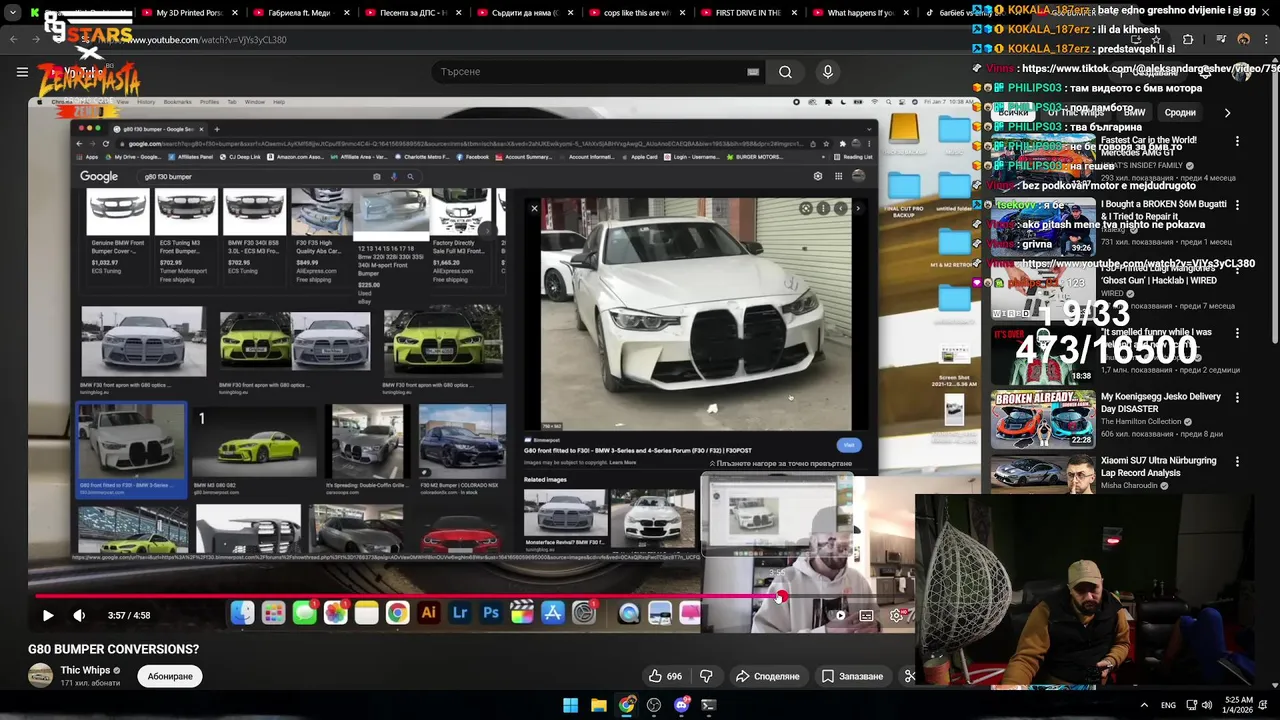Open options for the BROKEN $6M Bugatti video
Image resolution: width=1280 pixels, height=720 pixels.
coord(1237,205)
